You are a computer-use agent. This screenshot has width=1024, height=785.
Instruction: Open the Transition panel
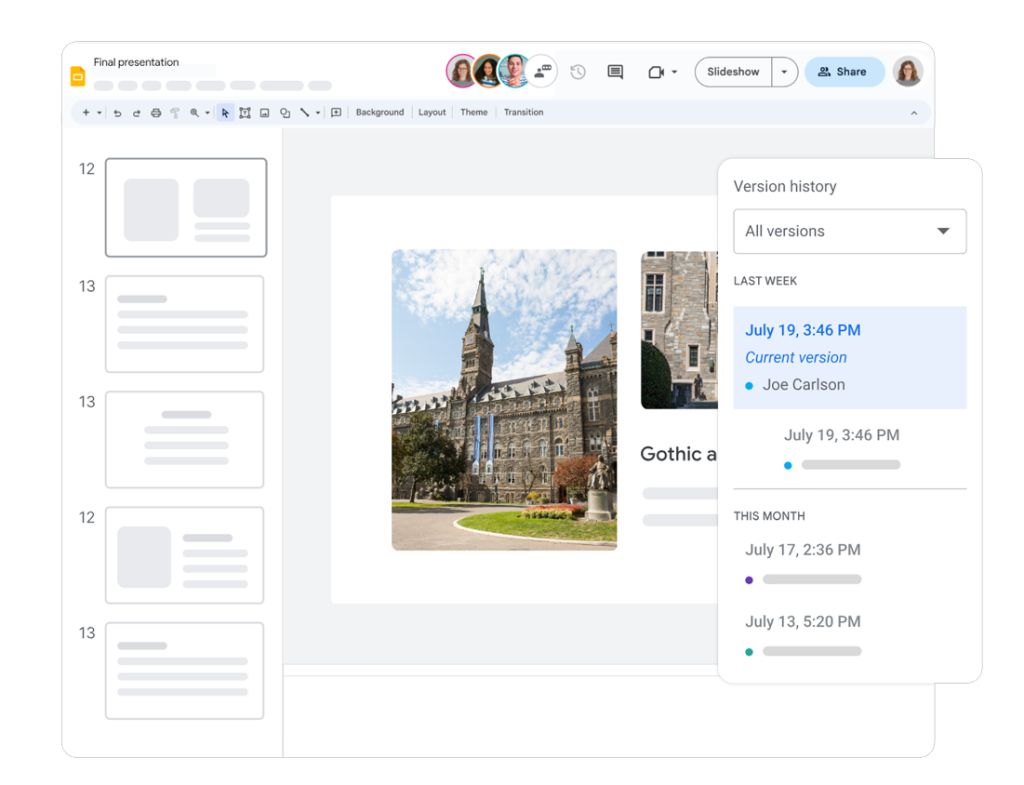point(523,113)
